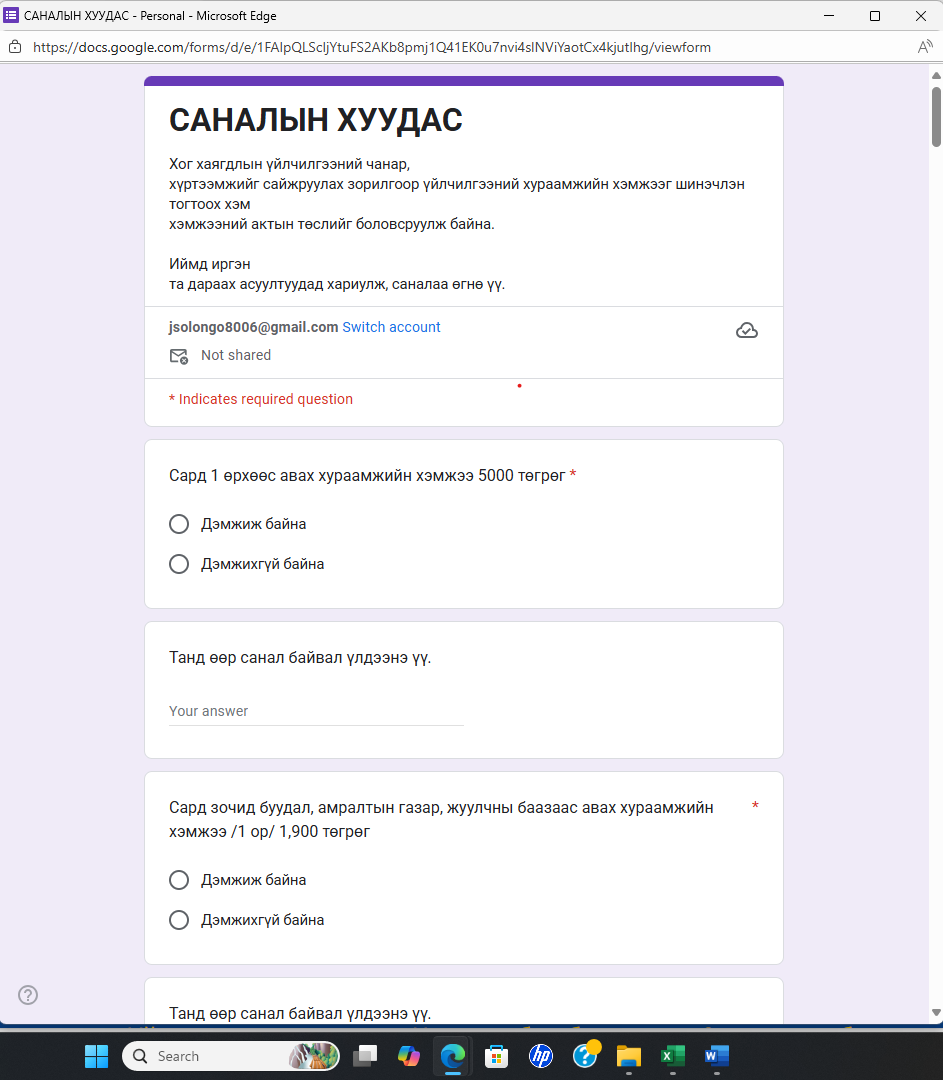Open File Explorer from the taskbar
The image size is (943, 1080).
click(x=628, y=1056)
